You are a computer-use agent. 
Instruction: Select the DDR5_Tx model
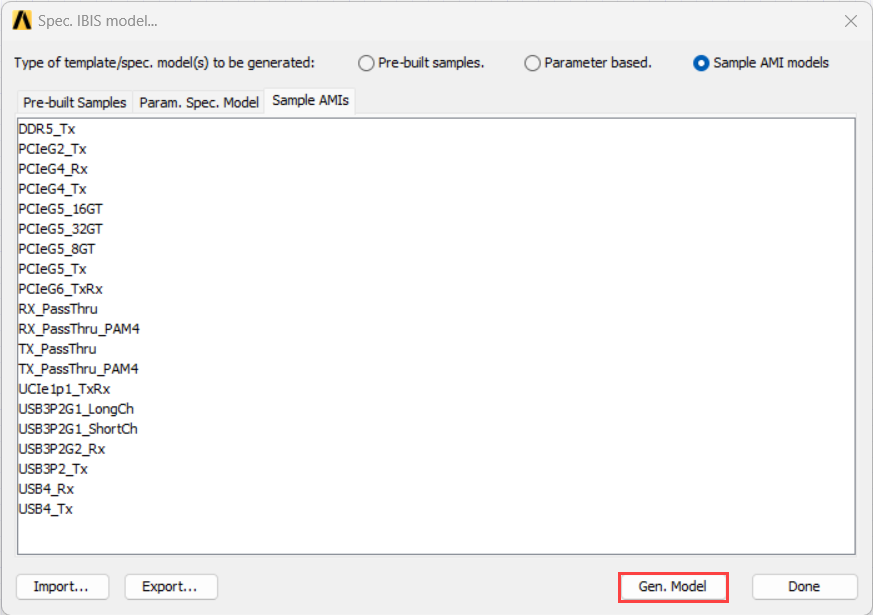tap(46, 128)
